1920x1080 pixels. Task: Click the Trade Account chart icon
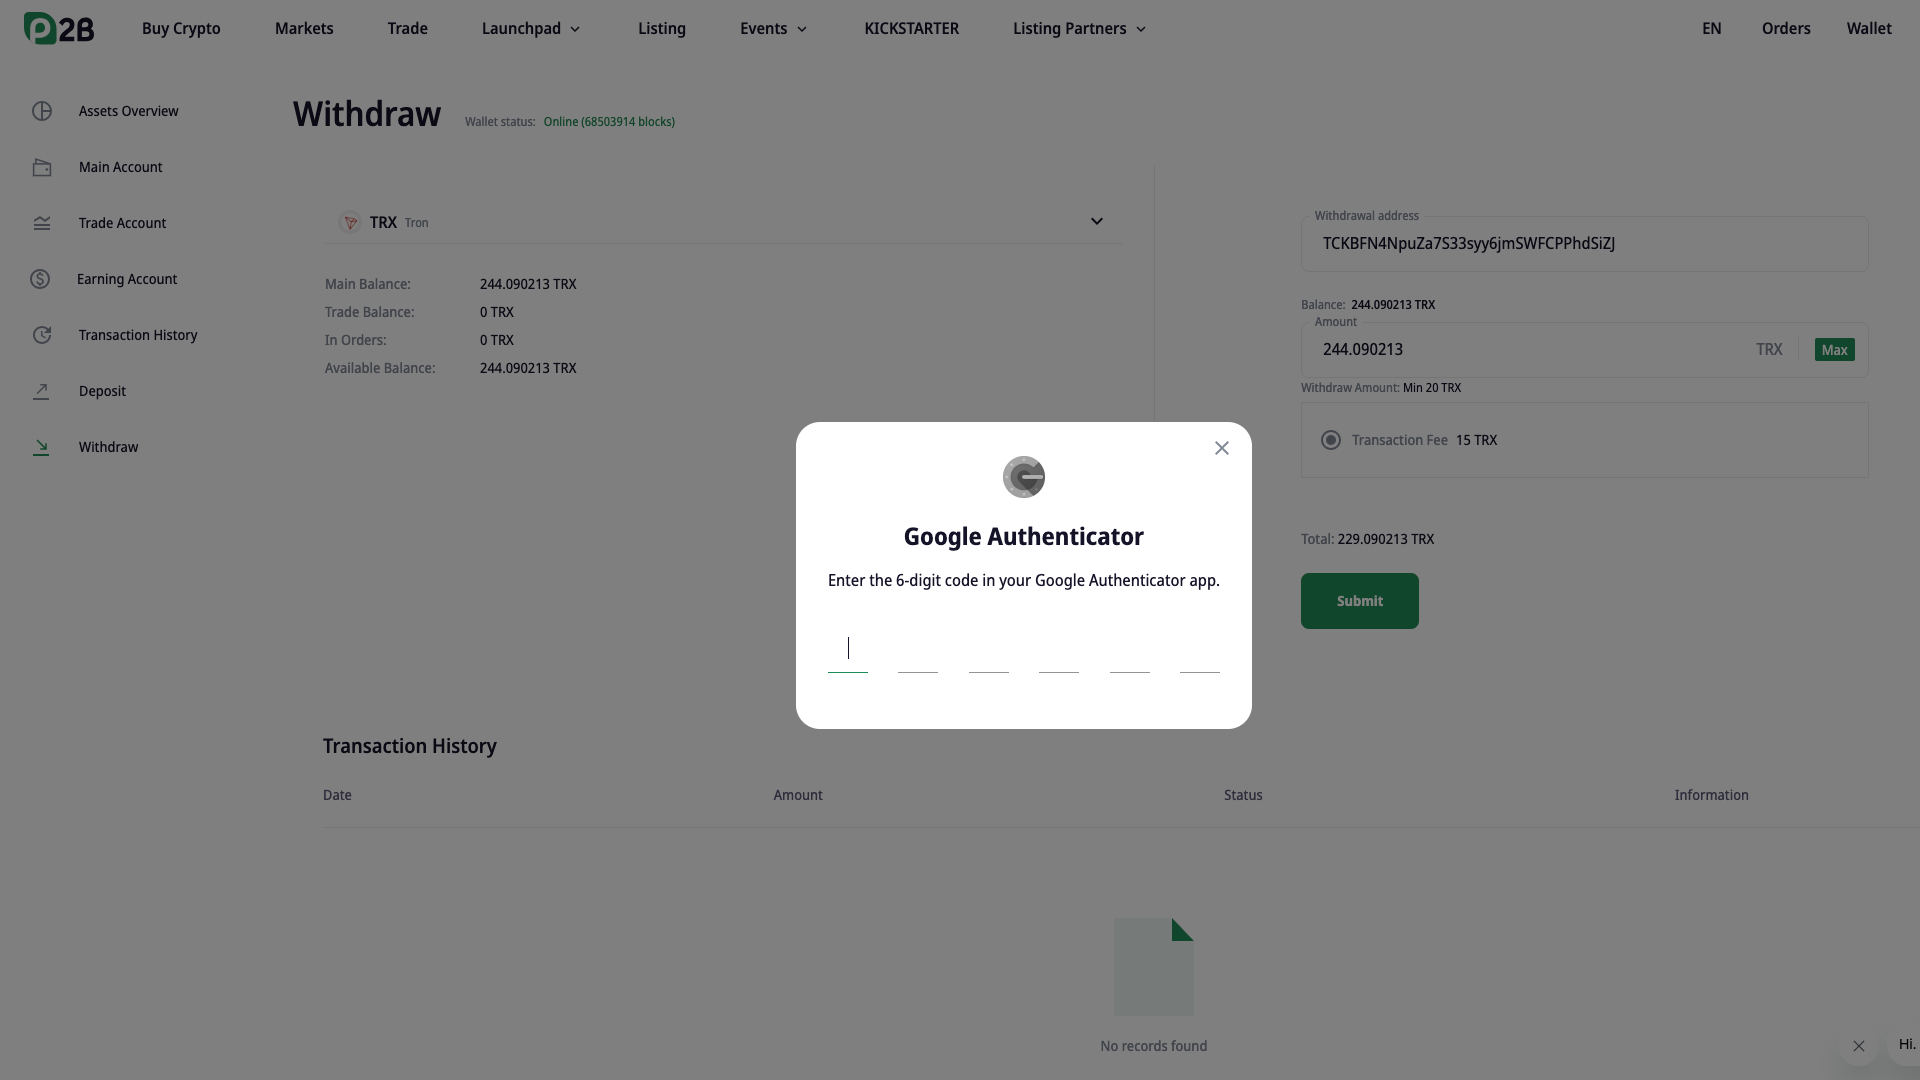[42, 223]
